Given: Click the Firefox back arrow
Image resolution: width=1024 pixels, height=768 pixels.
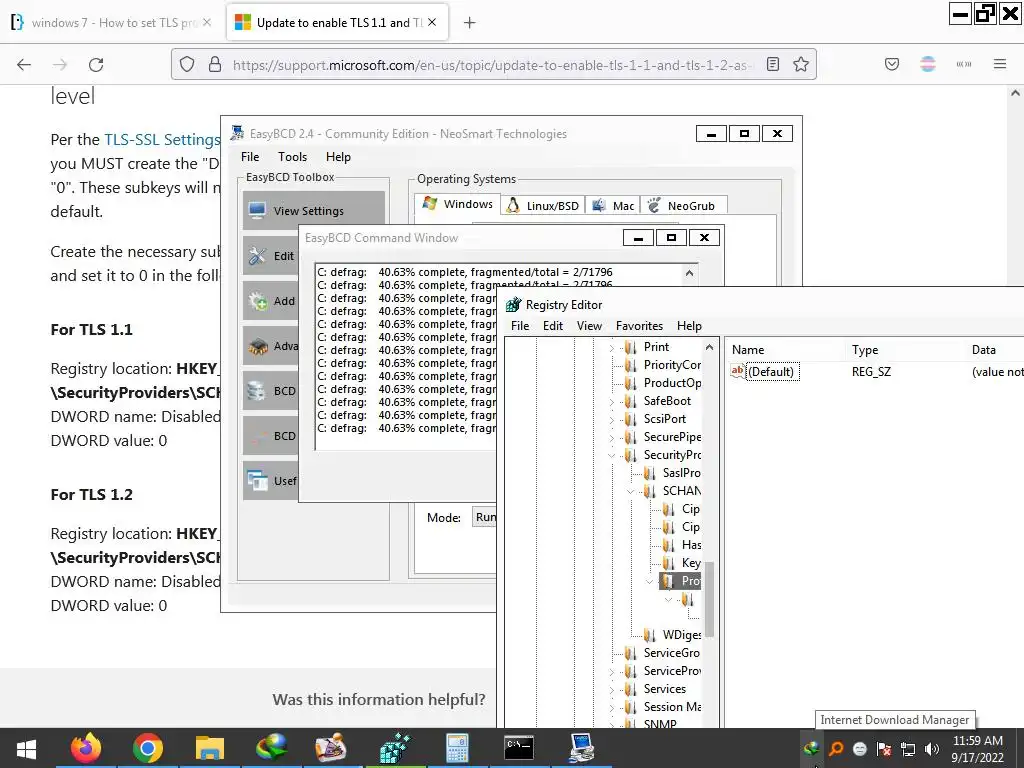Looking at the screenshot, I should [x=24, y=64].
